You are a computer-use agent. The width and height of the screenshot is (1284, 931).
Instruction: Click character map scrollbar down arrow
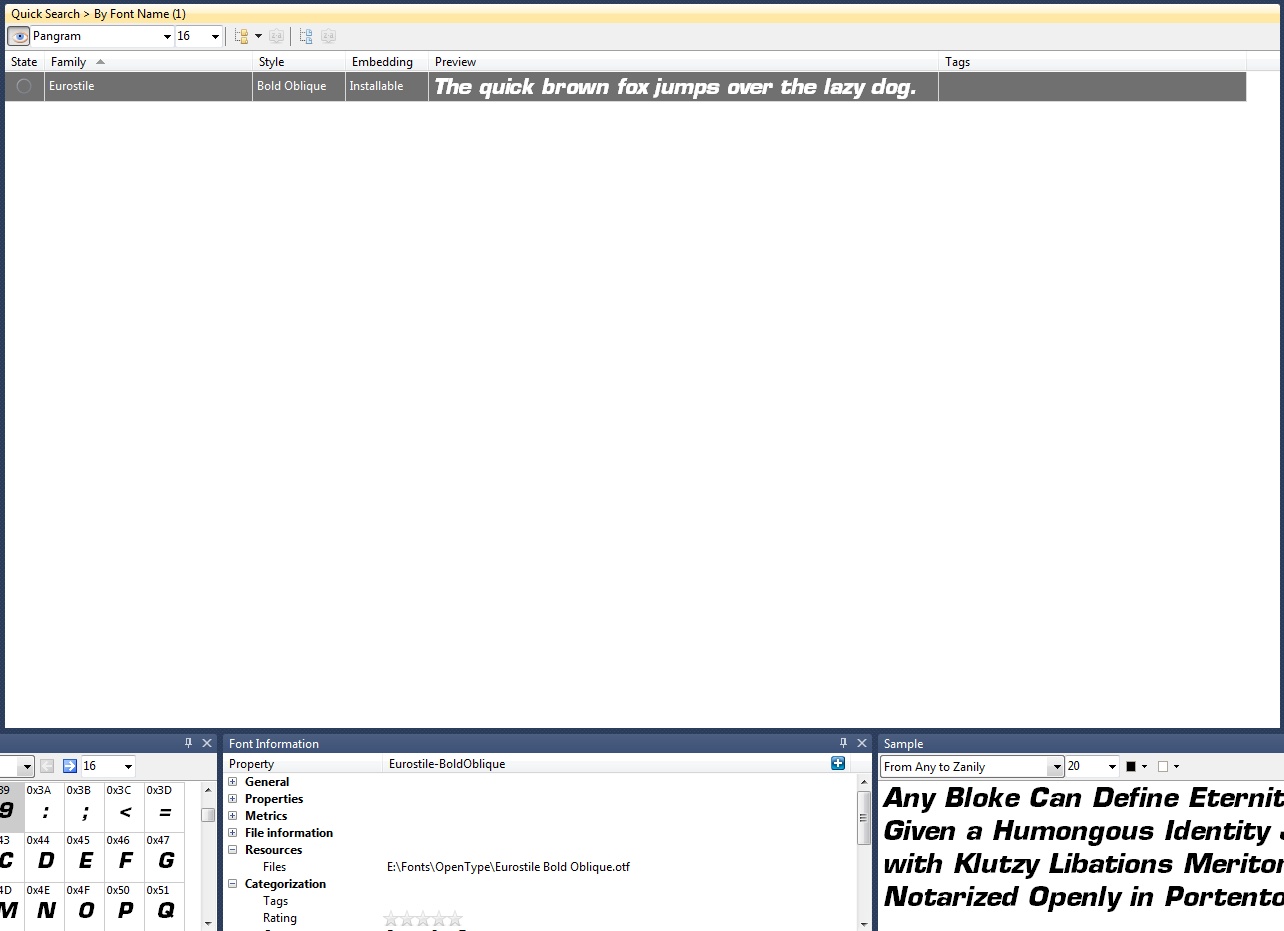coord(208,923)
